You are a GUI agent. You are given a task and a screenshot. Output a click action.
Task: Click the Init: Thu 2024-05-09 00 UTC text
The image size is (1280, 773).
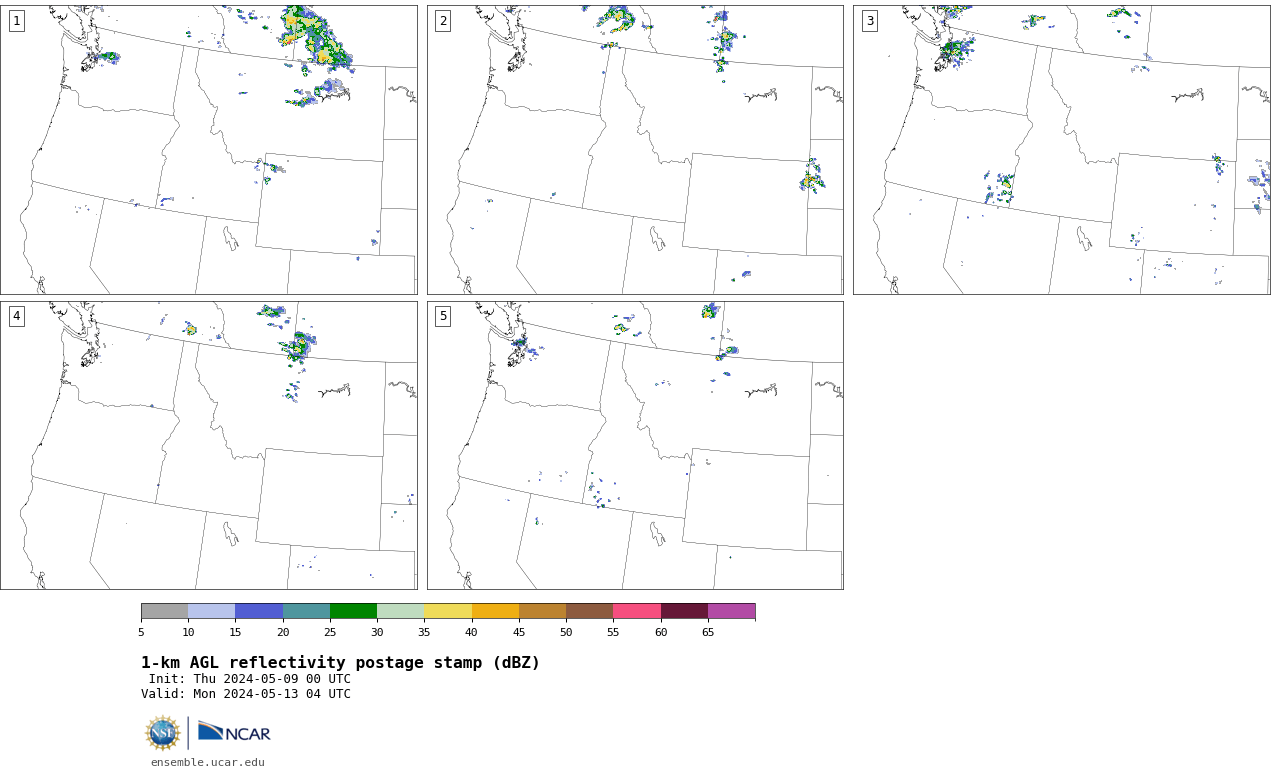click(x=250, y=679)
